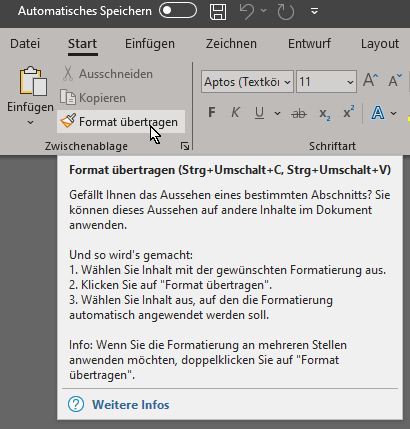
Task: Open the font size 11 dropdown
Action: [x=350, y=82]
